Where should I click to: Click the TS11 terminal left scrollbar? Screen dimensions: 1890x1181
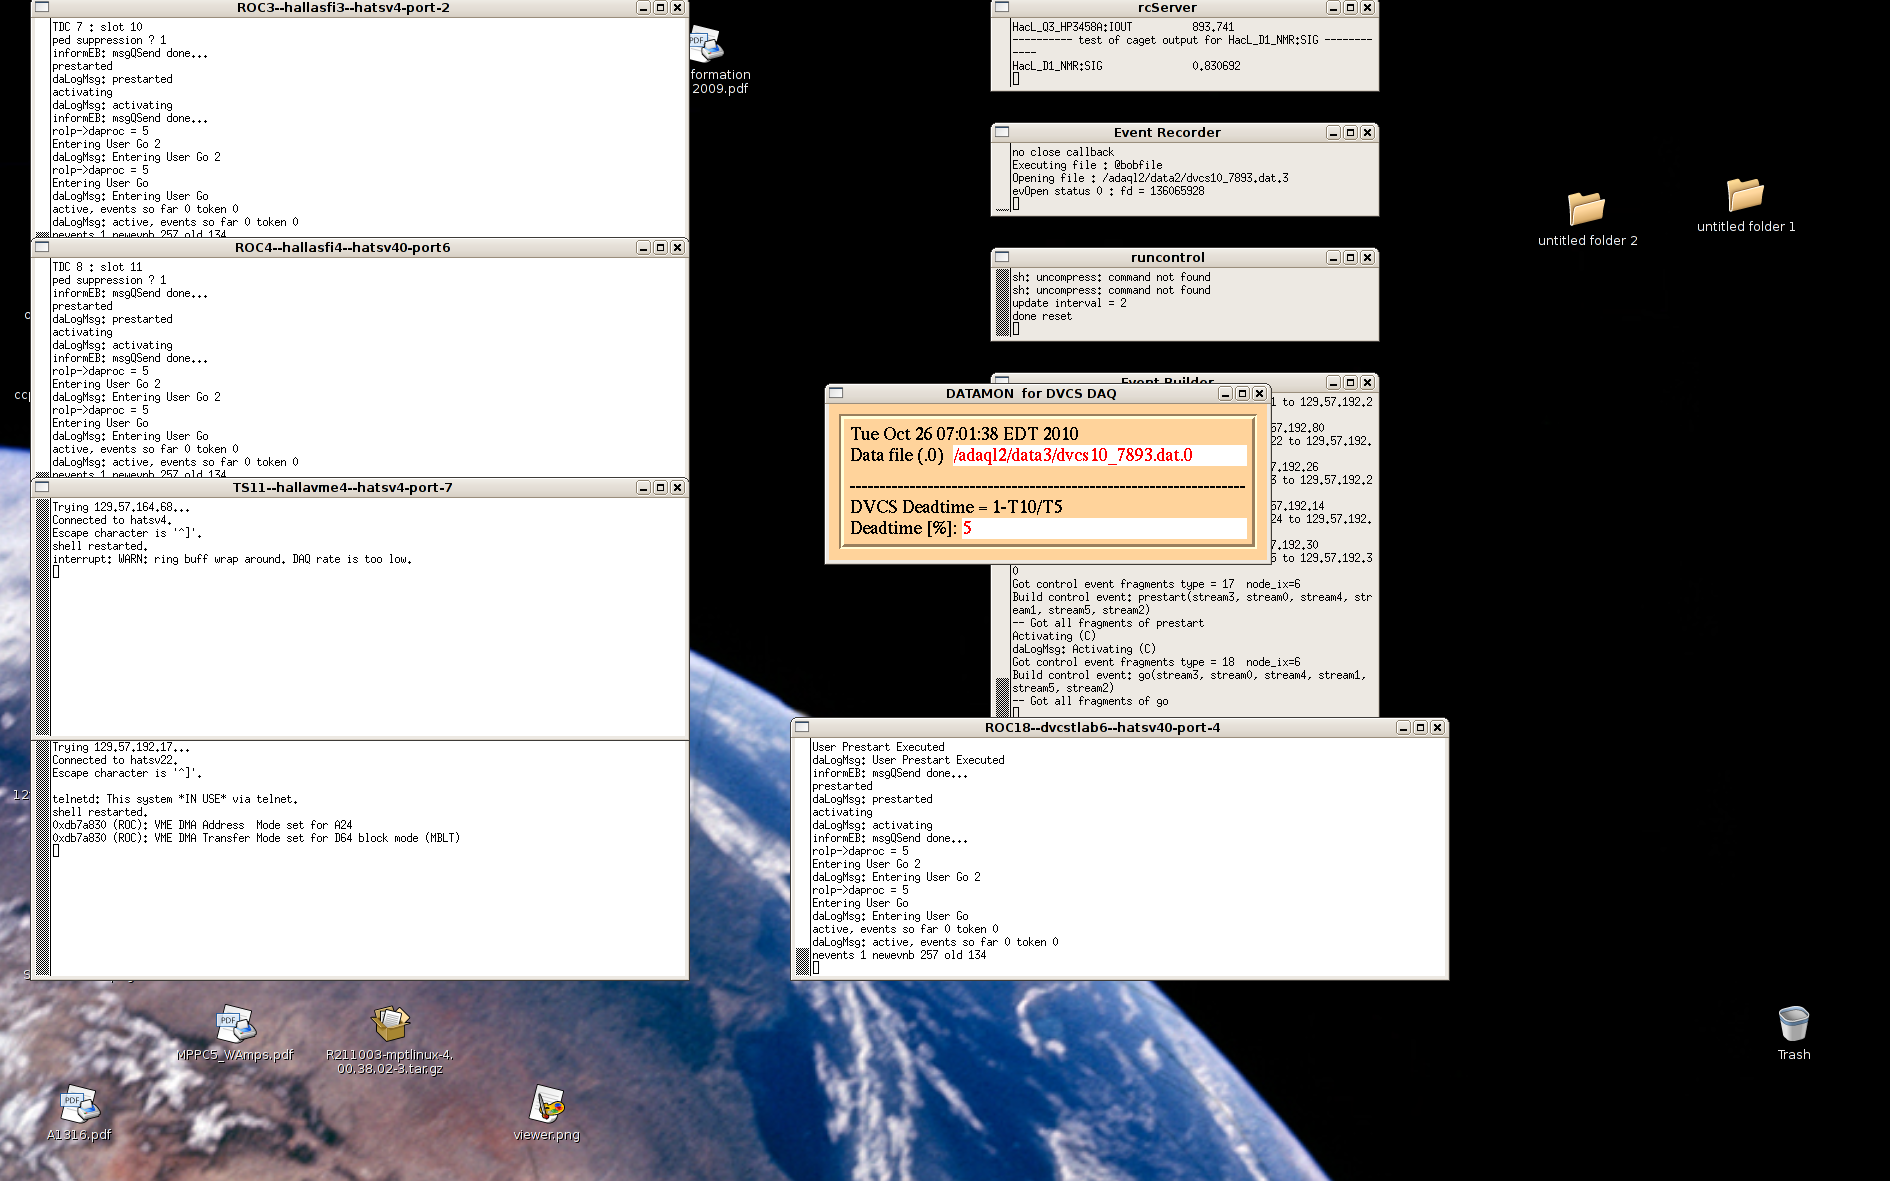point(43,617)
